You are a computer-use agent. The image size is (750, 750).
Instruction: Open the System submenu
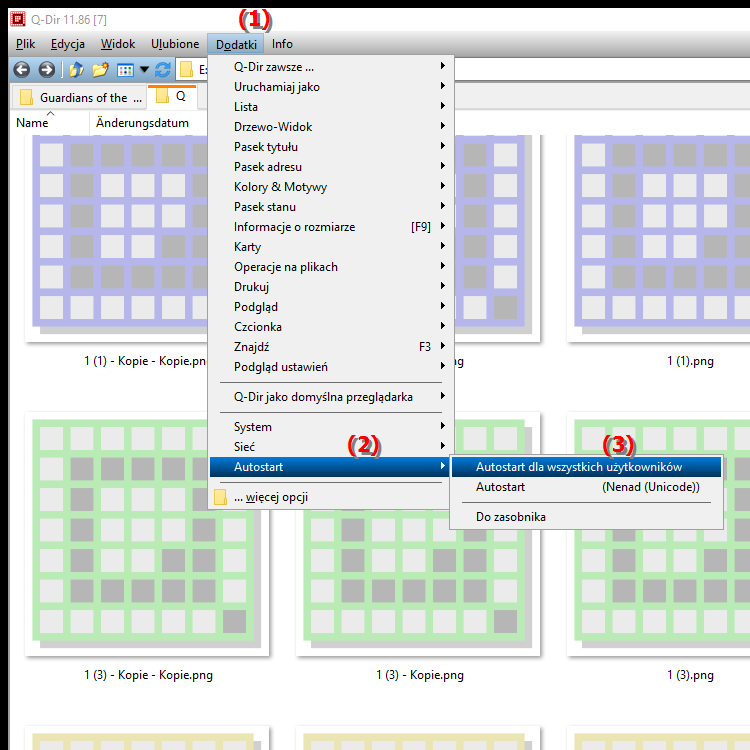pyautogui.click(x=331, y=427)
